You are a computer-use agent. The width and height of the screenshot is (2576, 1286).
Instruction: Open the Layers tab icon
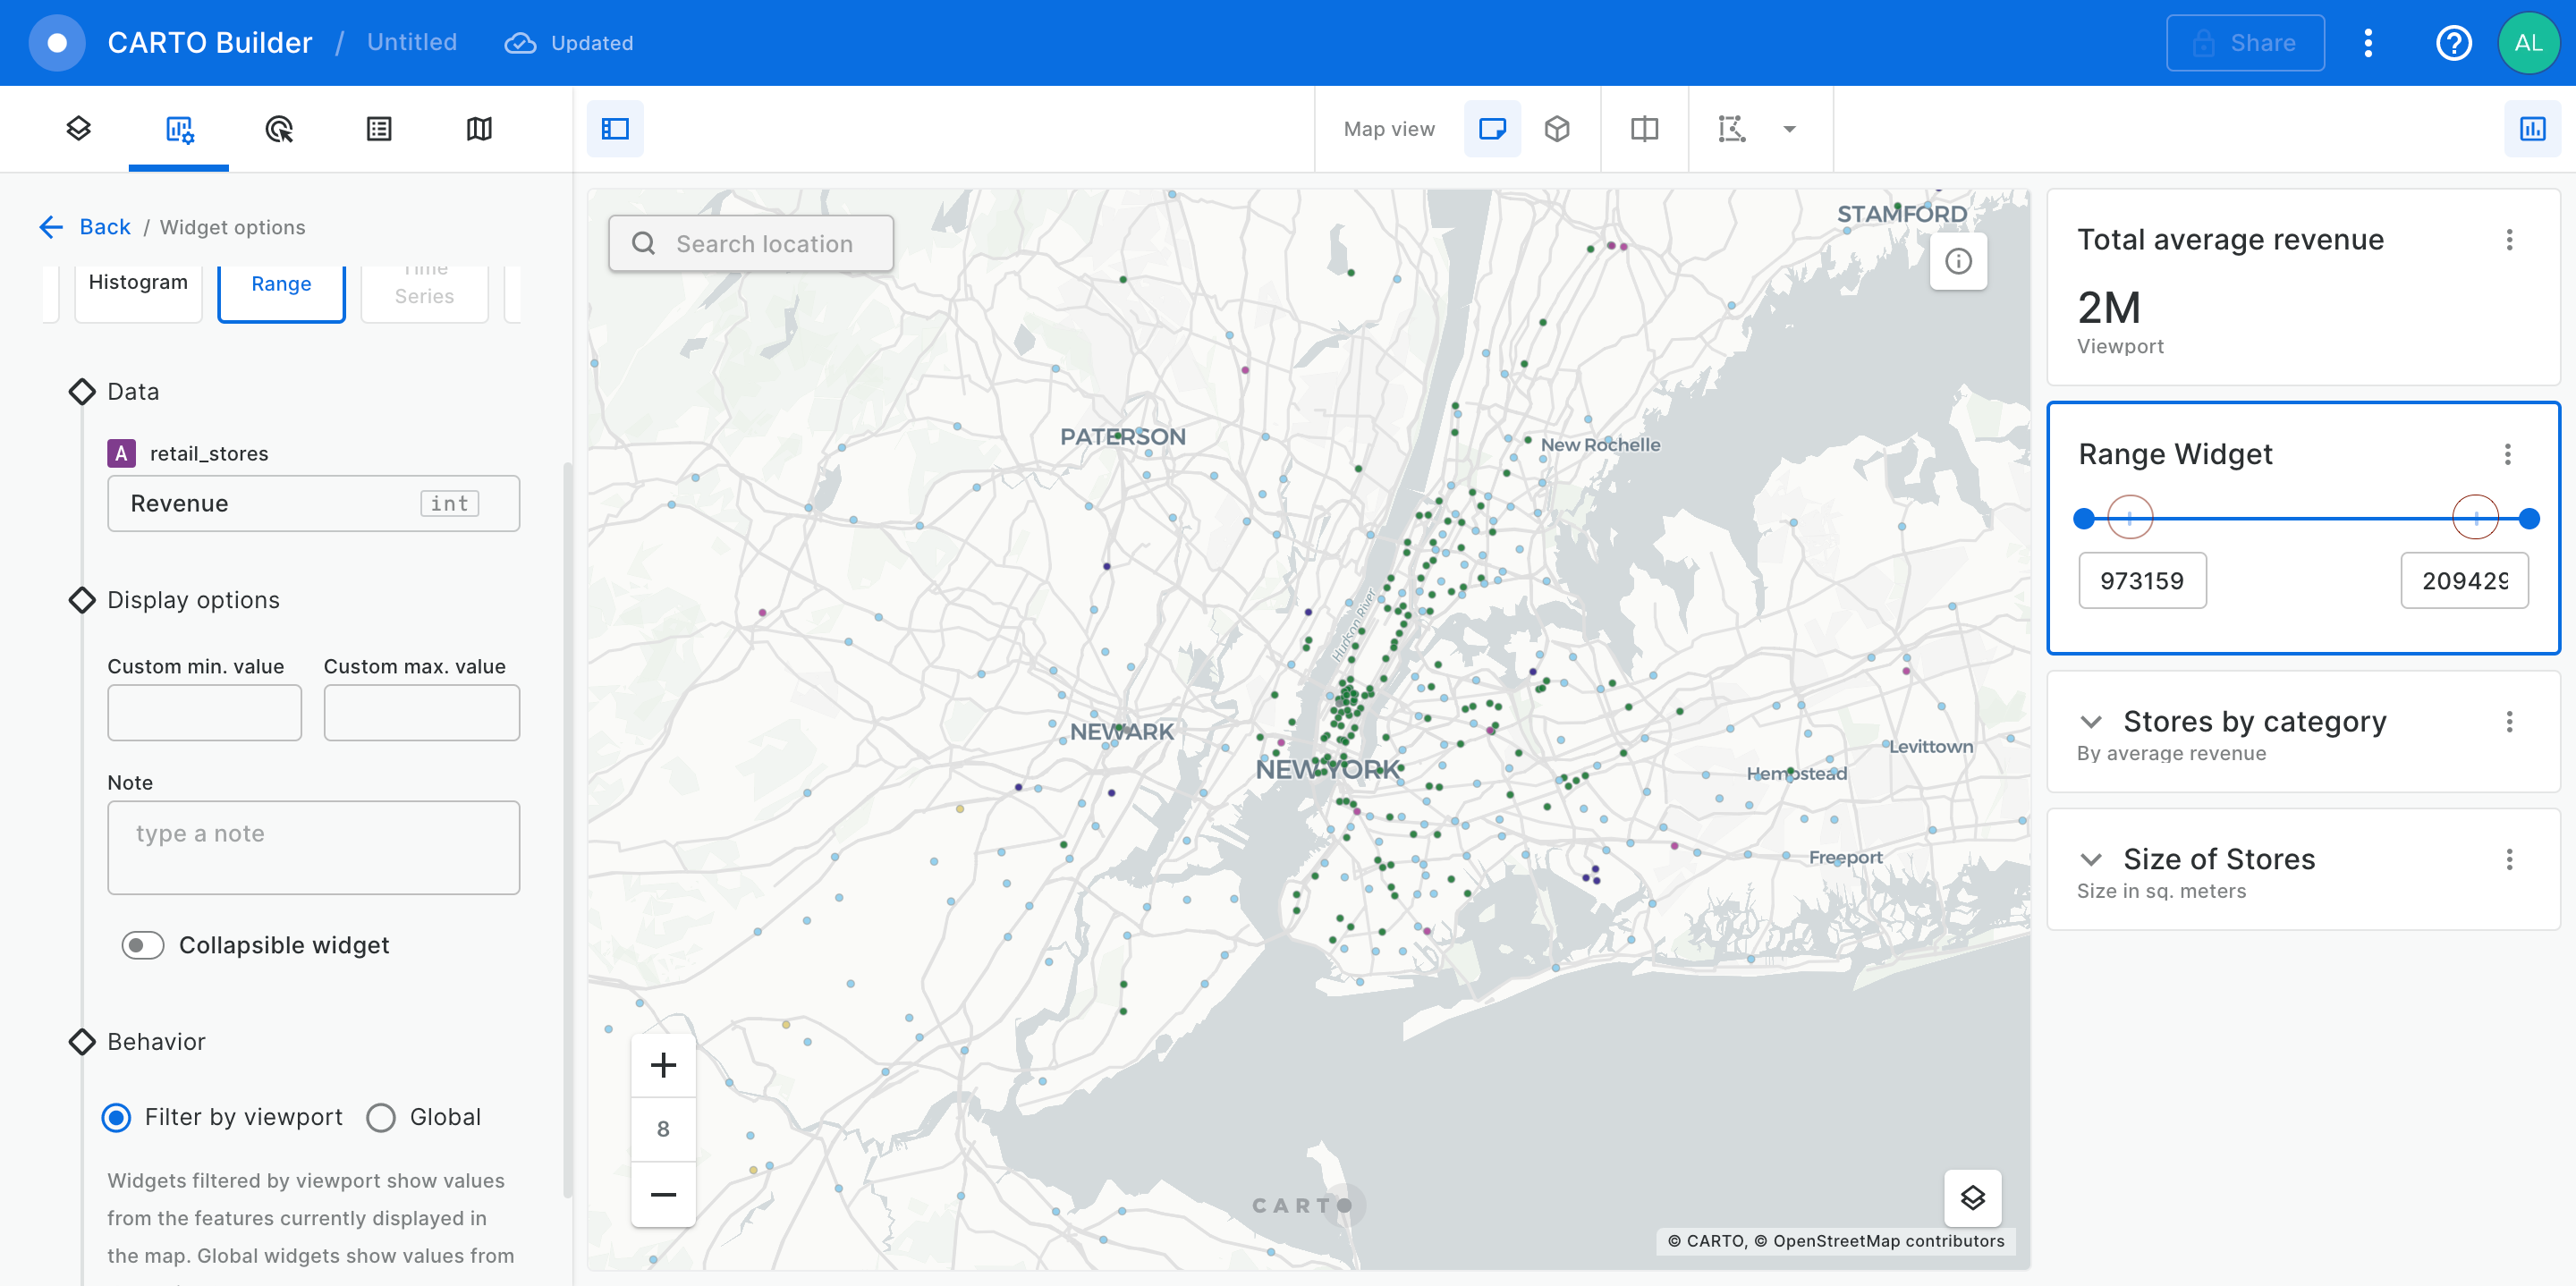pyautogui.click(x=79, y=128)
